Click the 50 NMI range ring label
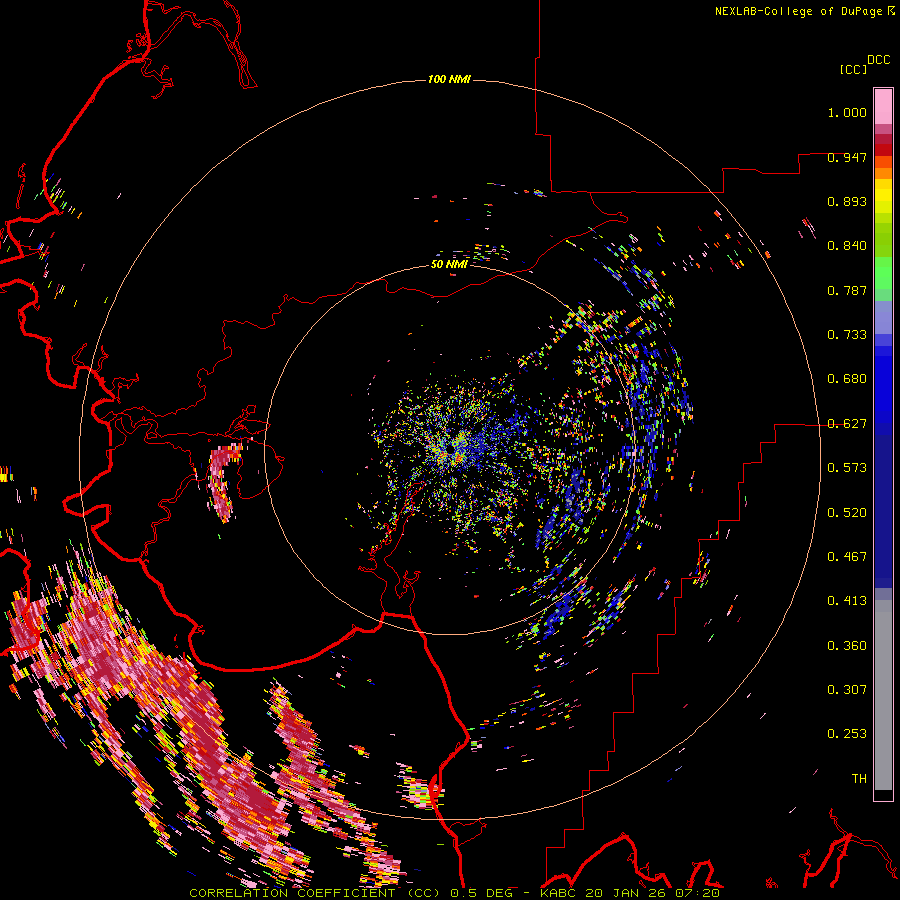The width and height of the screenshot is (900, 900). pos(449,264)
